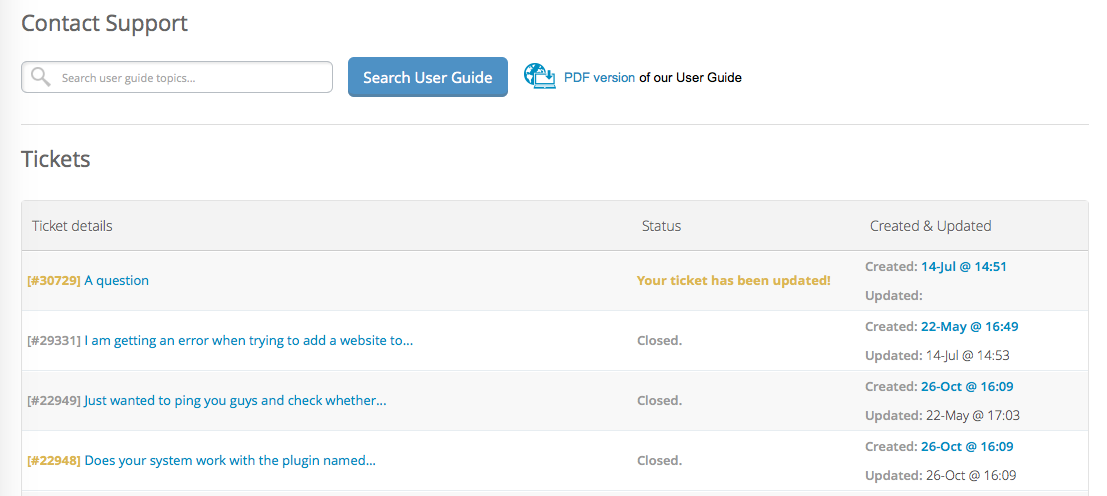The image size is (1107, 496).
Task: Open the 'error when trying to add a website' ticket
Action: tap(248, 340)
